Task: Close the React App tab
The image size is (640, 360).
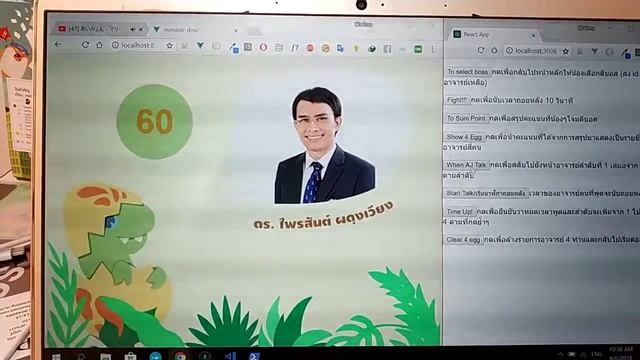Action: 533,36
